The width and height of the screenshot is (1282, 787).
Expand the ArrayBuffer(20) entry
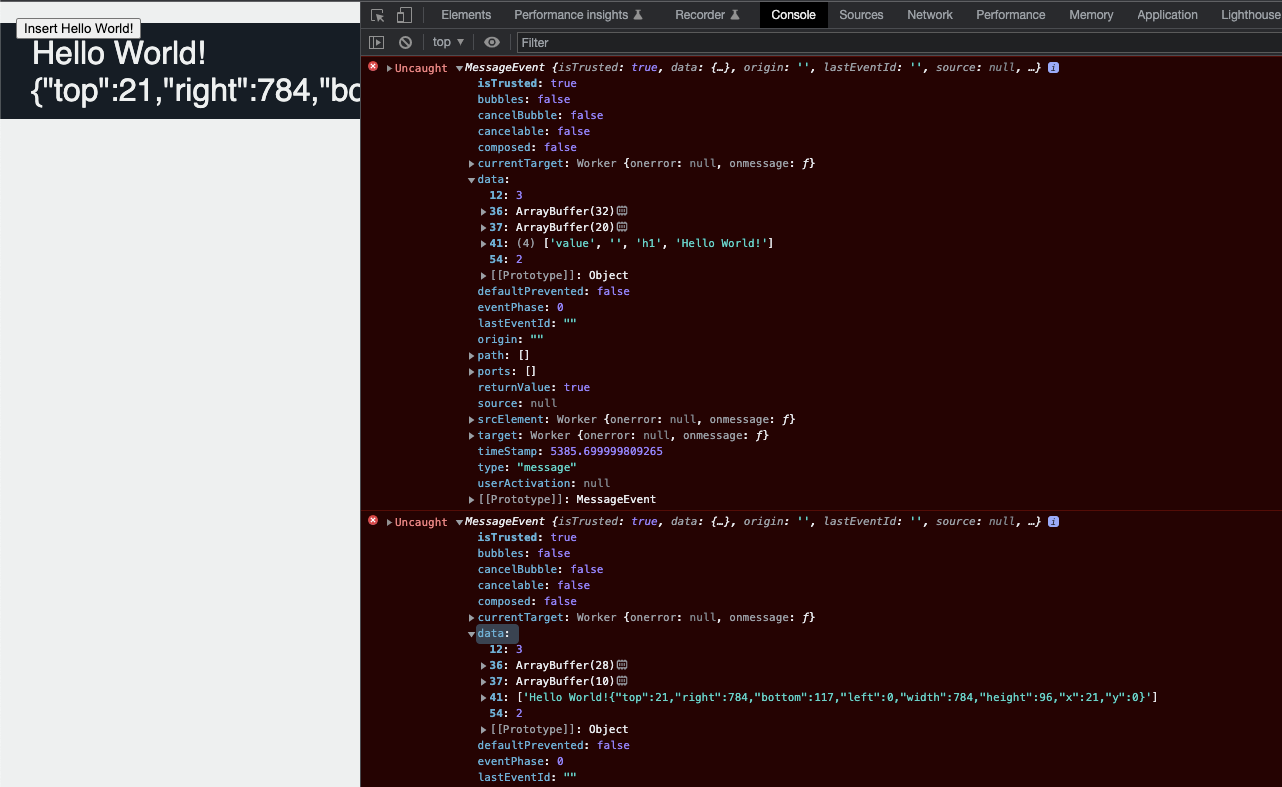(484, 228)
